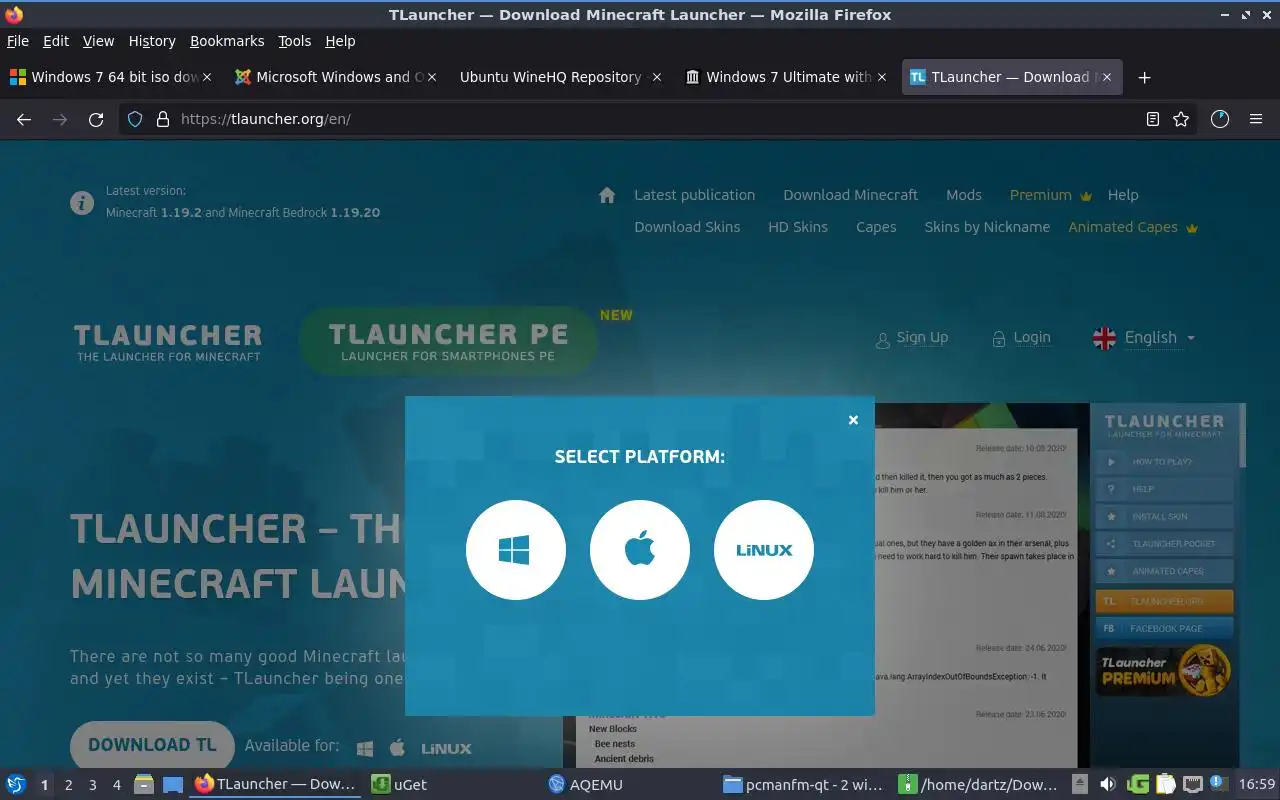Open HD Skins link
The width and height of the screenshot is (1280, 800).
point(798,227)
